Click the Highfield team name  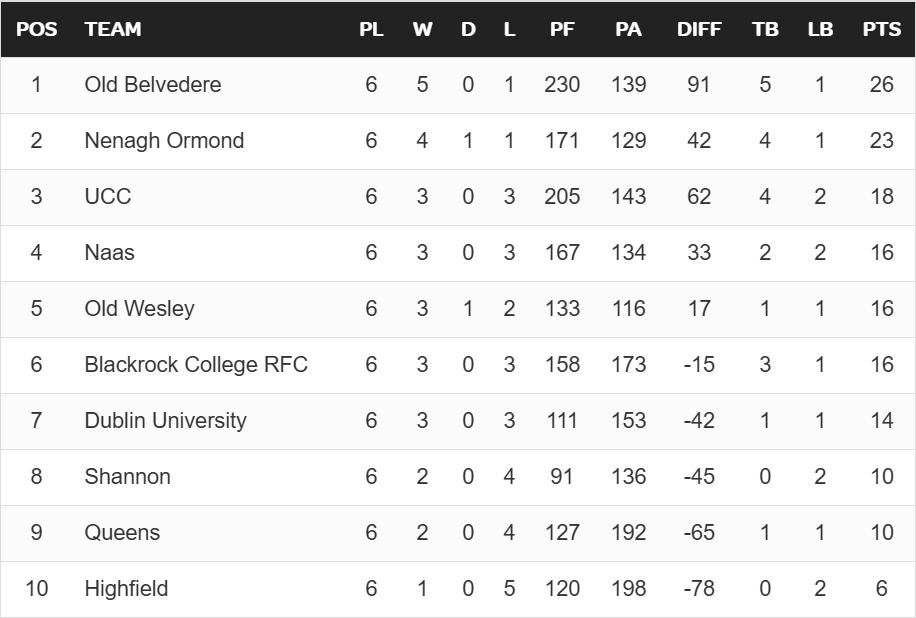[126, 589]
